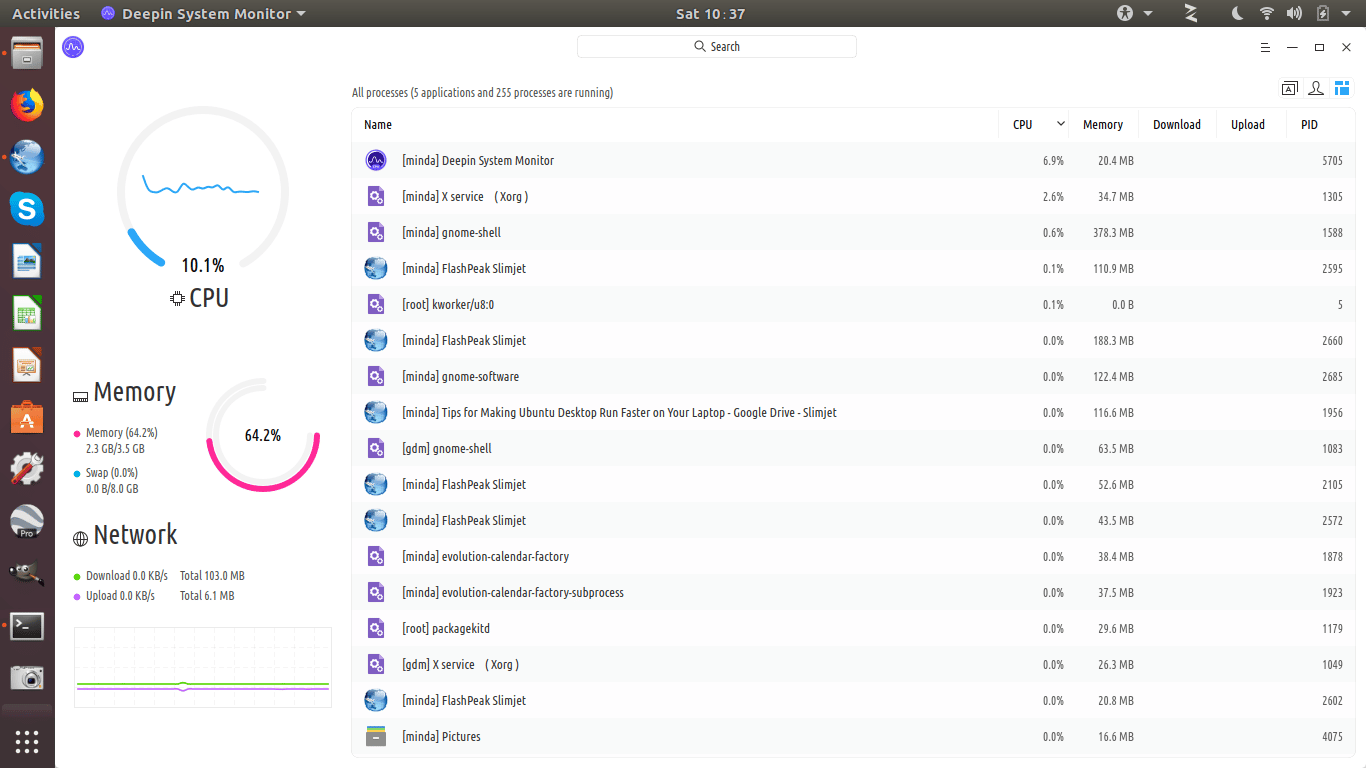This screenshot has height=768, width=1366.
Task: Sort by Upload column header
Action: coord(1248,125)
